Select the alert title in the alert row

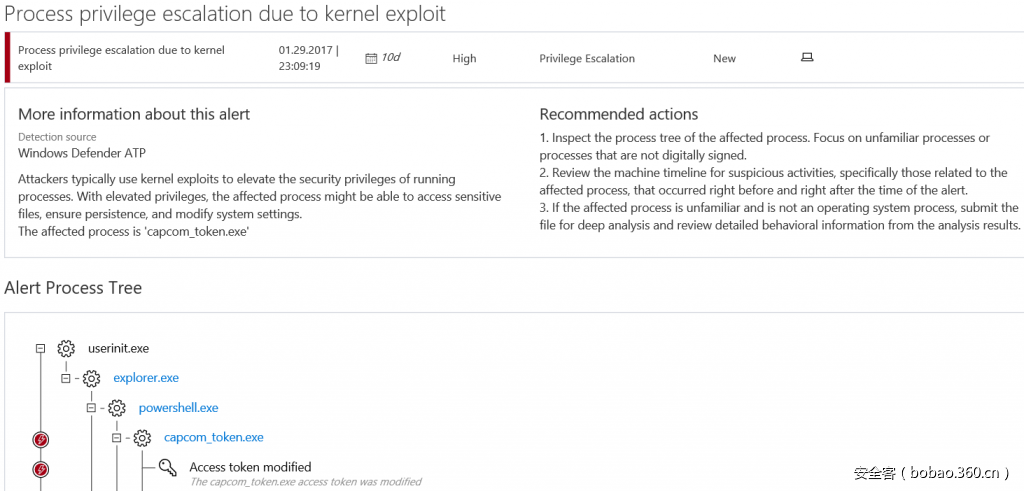coord(120,58)
